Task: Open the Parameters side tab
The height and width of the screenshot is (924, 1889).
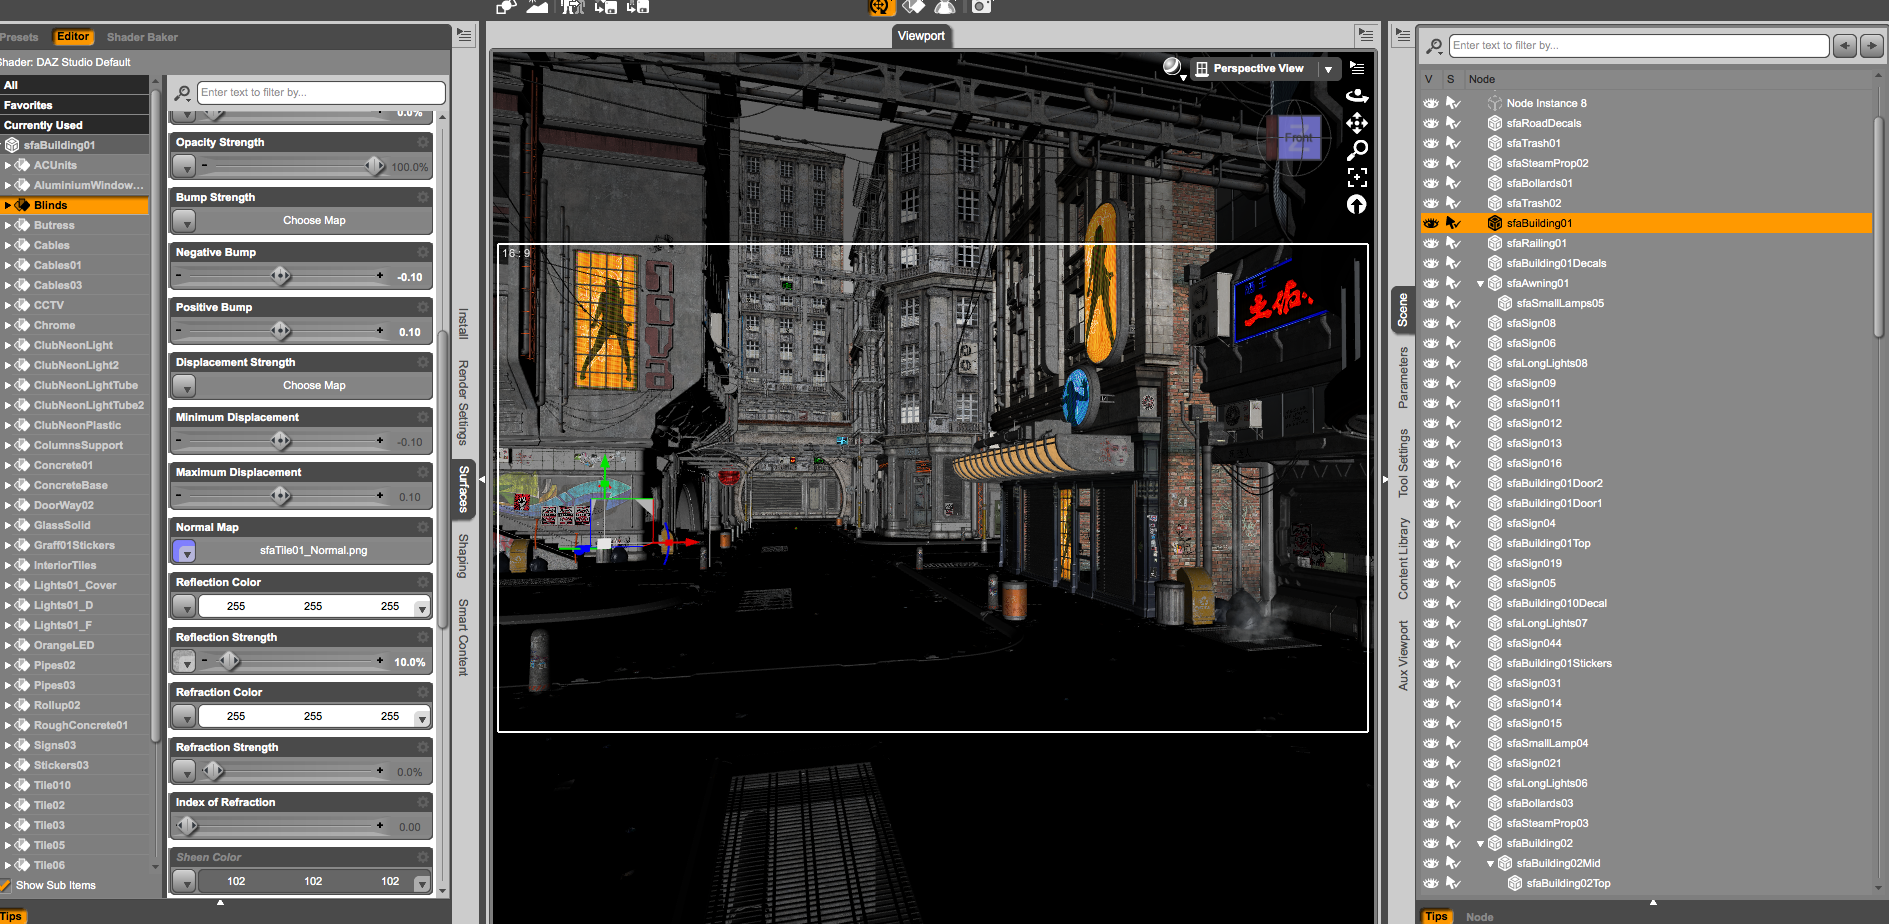Action: pos(1403,377)
